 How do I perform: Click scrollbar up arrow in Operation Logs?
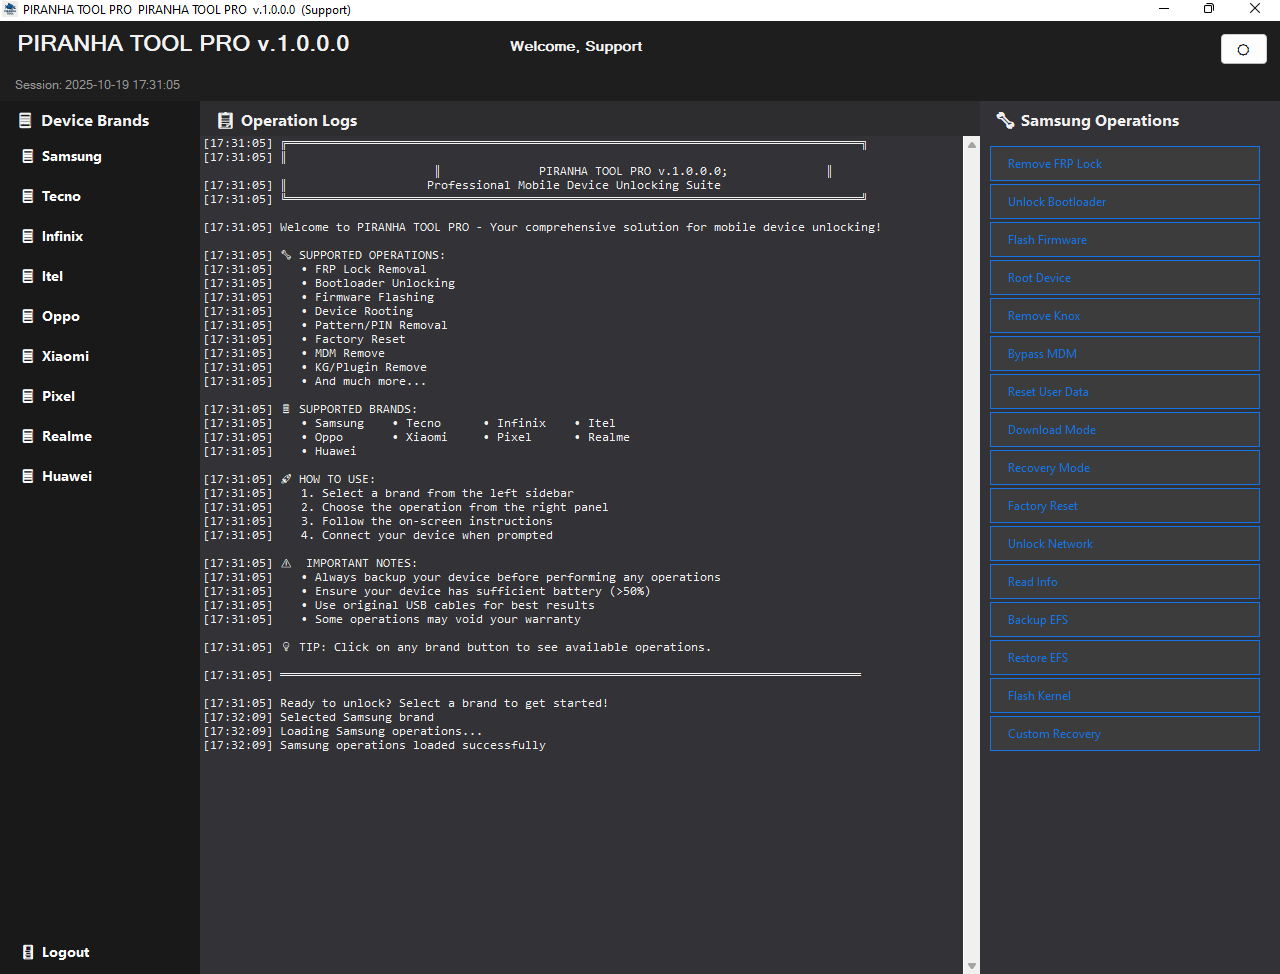971,145
